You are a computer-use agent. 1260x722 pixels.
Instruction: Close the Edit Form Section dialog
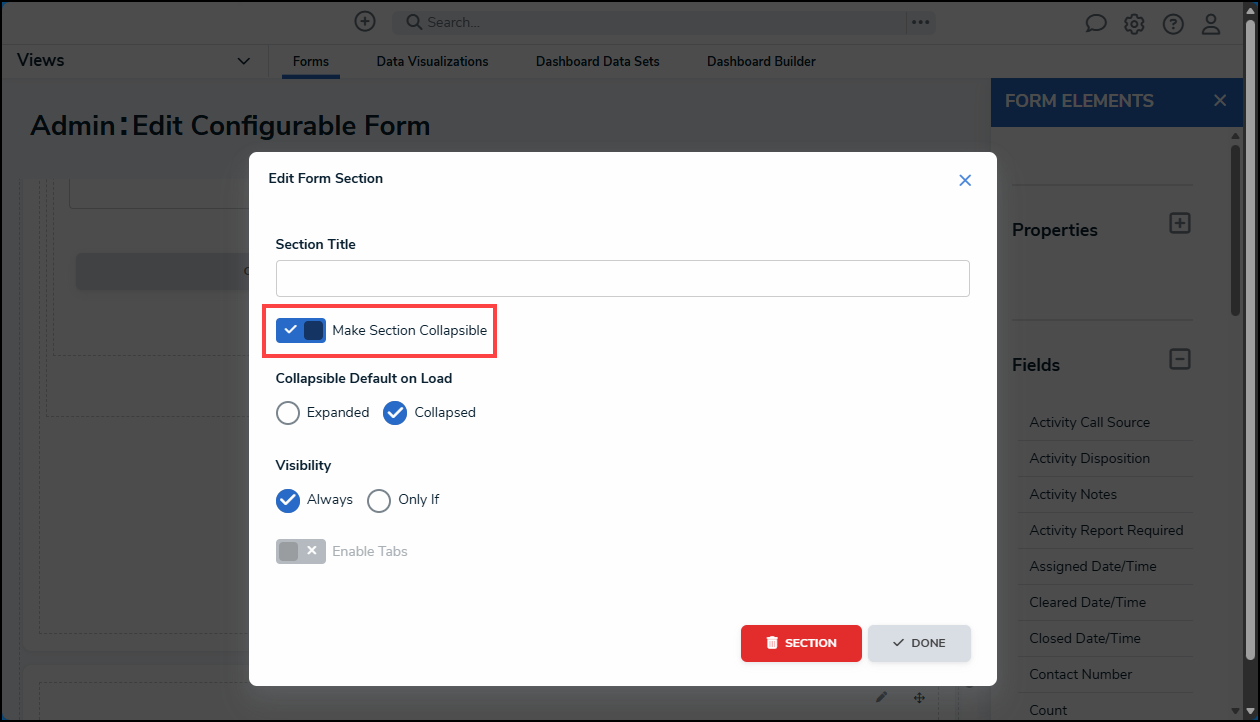tap(965, 180)
